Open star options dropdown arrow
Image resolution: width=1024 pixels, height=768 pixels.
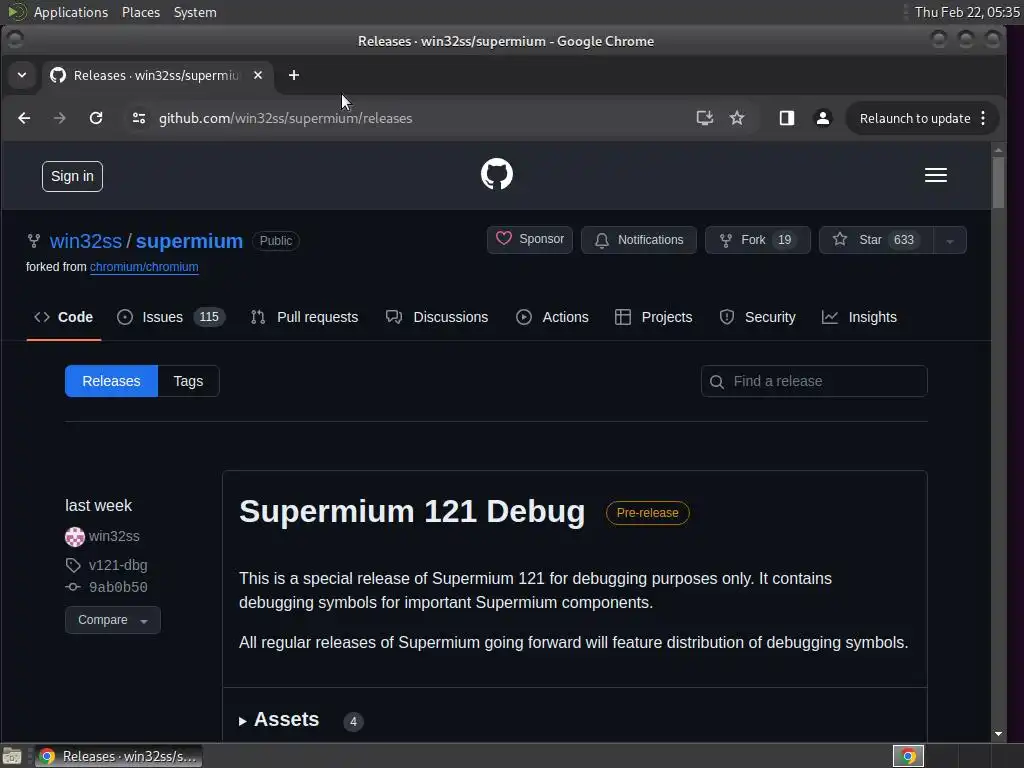[950, 240]
